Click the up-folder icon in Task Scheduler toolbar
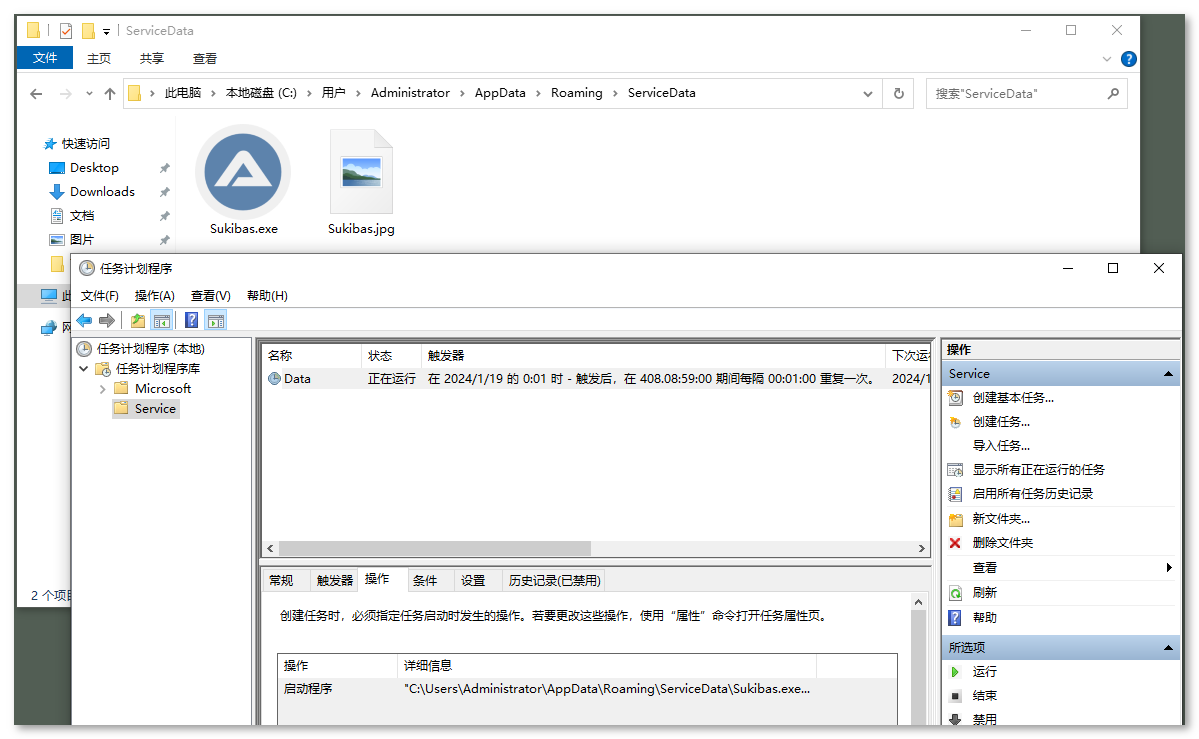This screenshot has width=1199, height=739. tap(138, 321)
